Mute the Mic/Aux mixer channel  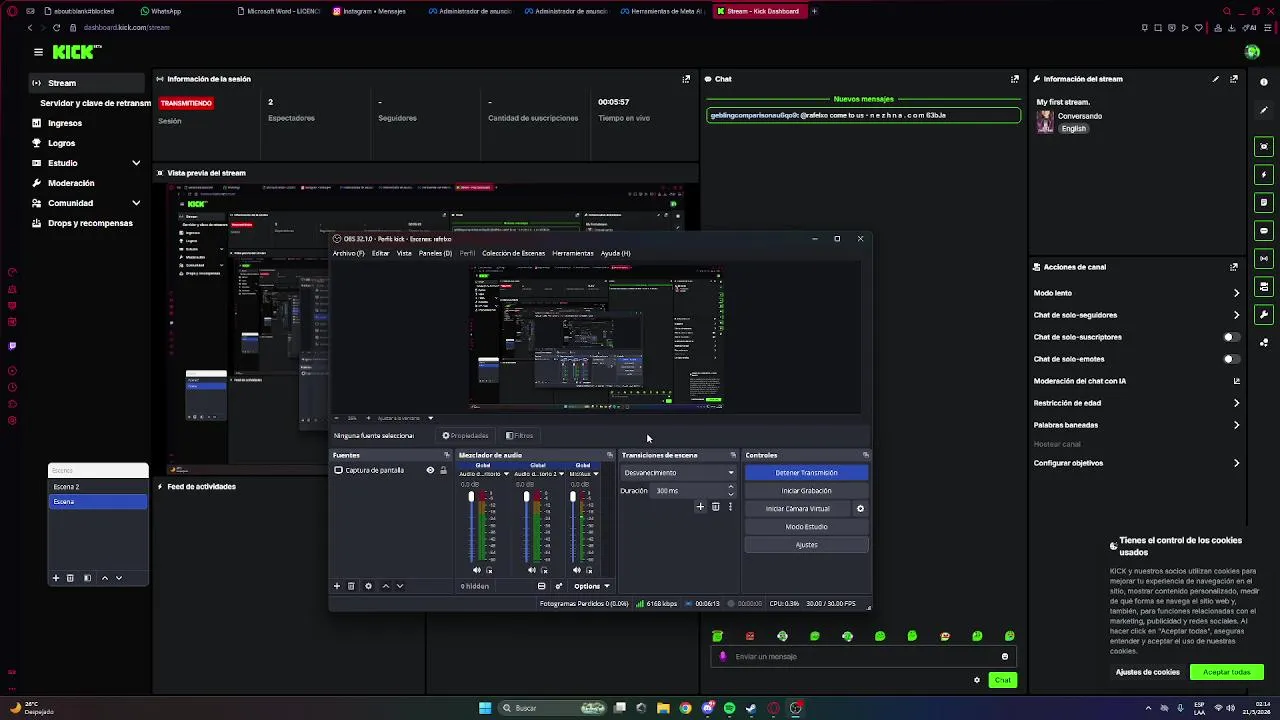577,570
